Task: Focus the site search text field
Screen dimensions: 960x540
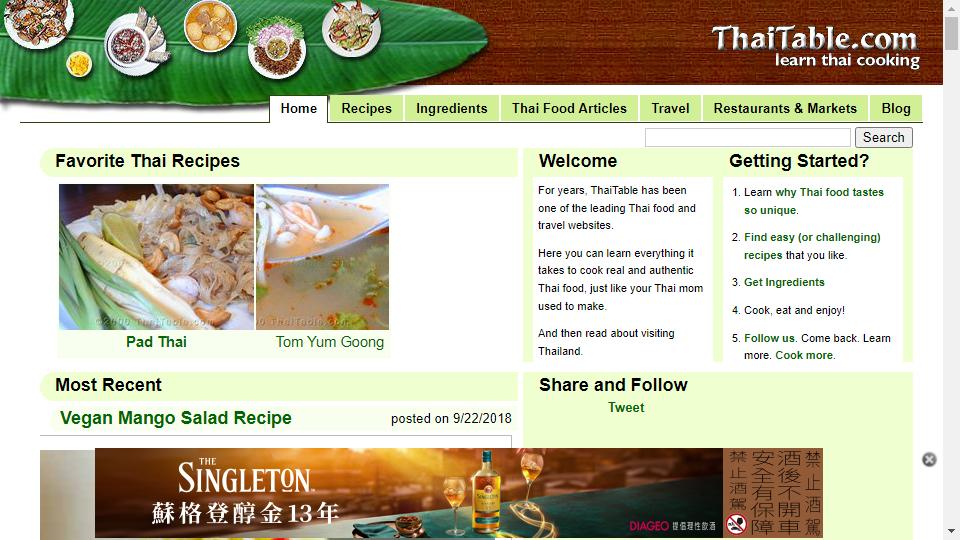Action: [x=748, y=137]
